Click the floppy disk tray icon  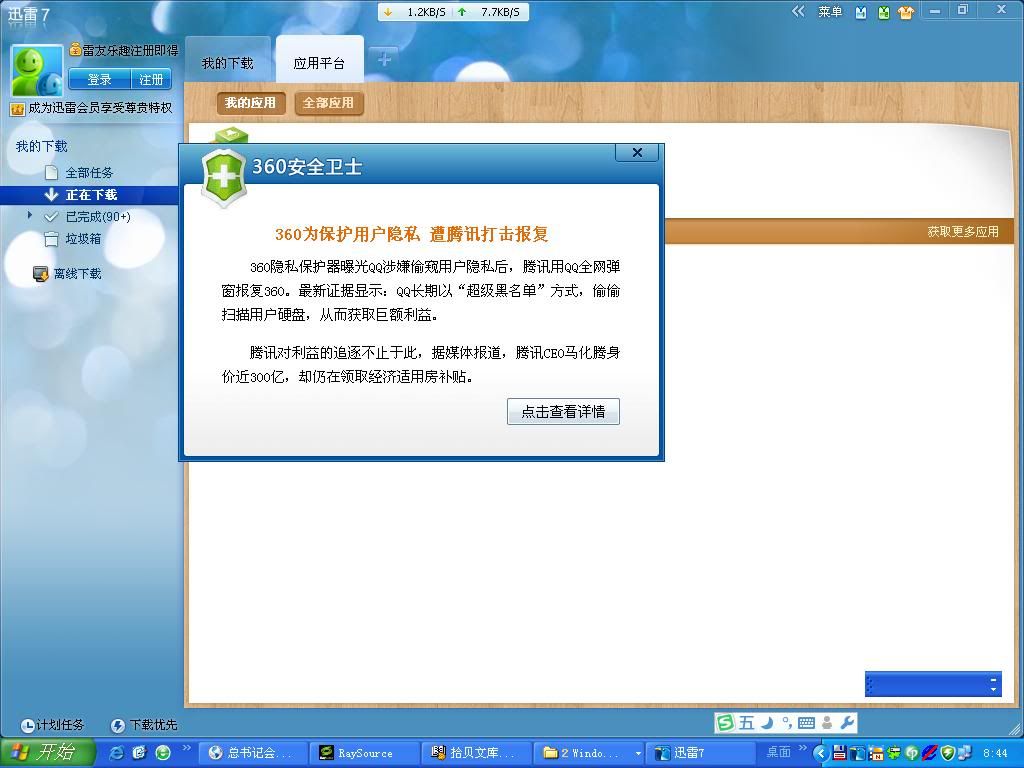point(840,753)
